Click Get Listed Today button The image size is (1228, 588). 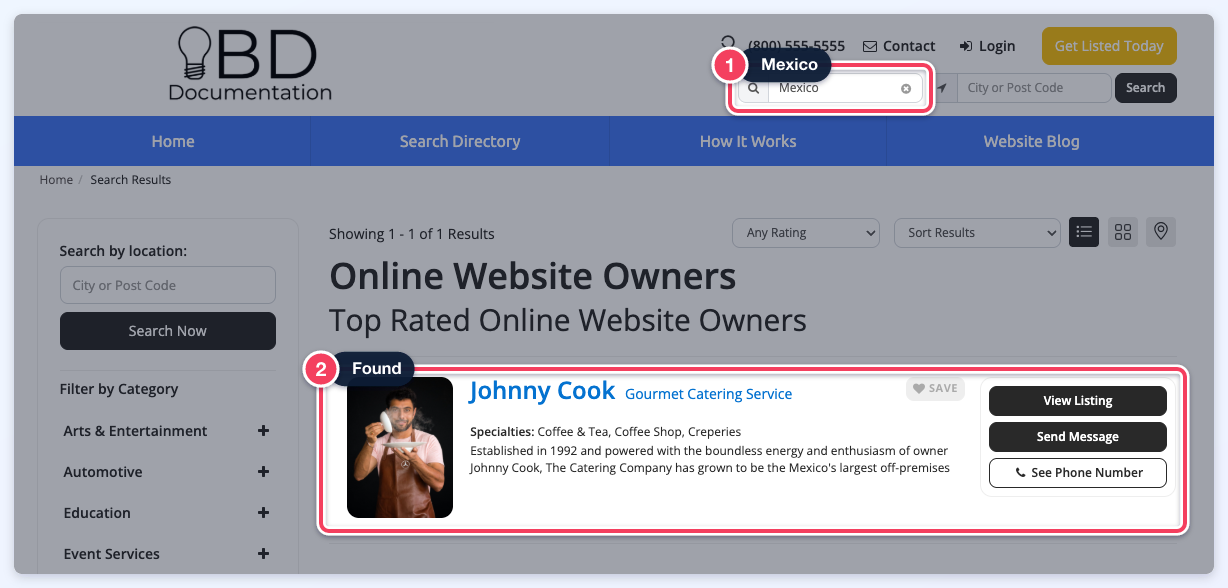(x=1109, y=46)
